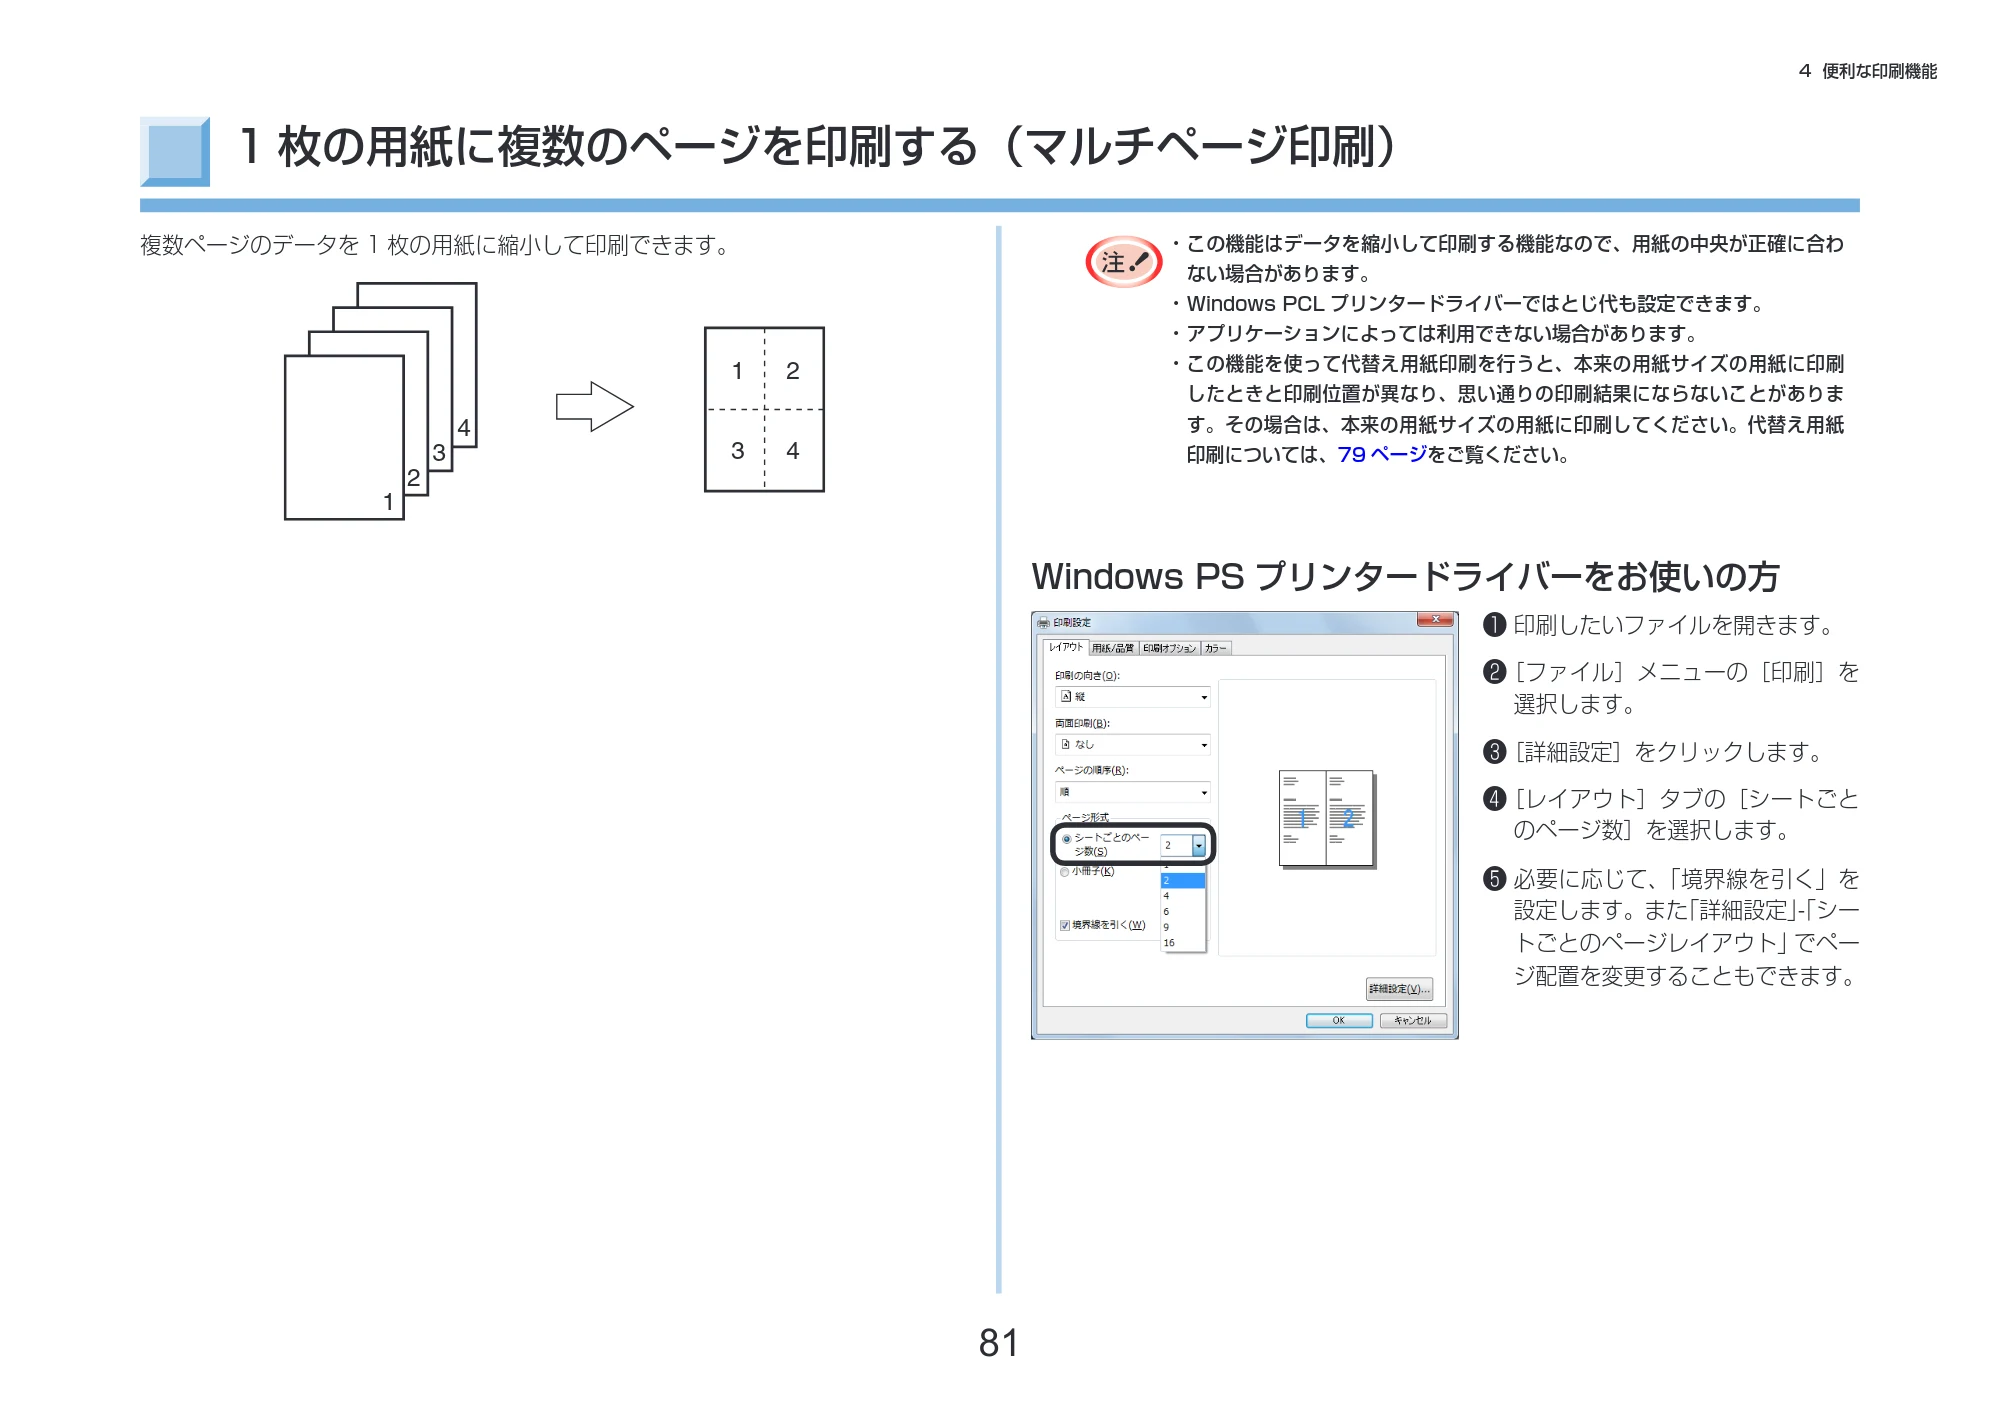Click the 4 便利な印刷機能 chapter header
Screen dimensions: 2001x1417
[1867, 71]
